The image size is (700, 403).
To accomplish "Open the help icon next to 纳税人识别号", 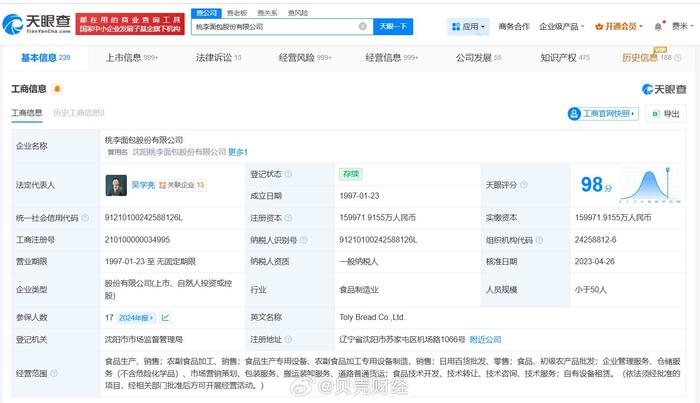I will [304, 240].
